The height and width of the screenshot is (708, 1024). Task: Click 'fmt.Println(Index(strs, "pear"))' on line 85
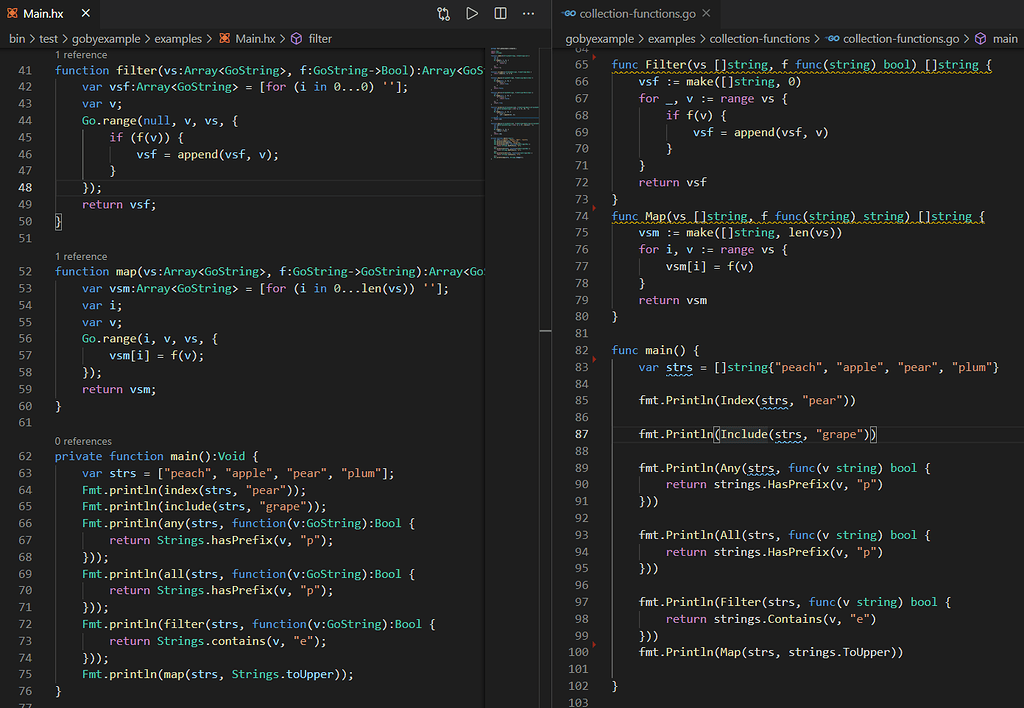click(747, 400)
